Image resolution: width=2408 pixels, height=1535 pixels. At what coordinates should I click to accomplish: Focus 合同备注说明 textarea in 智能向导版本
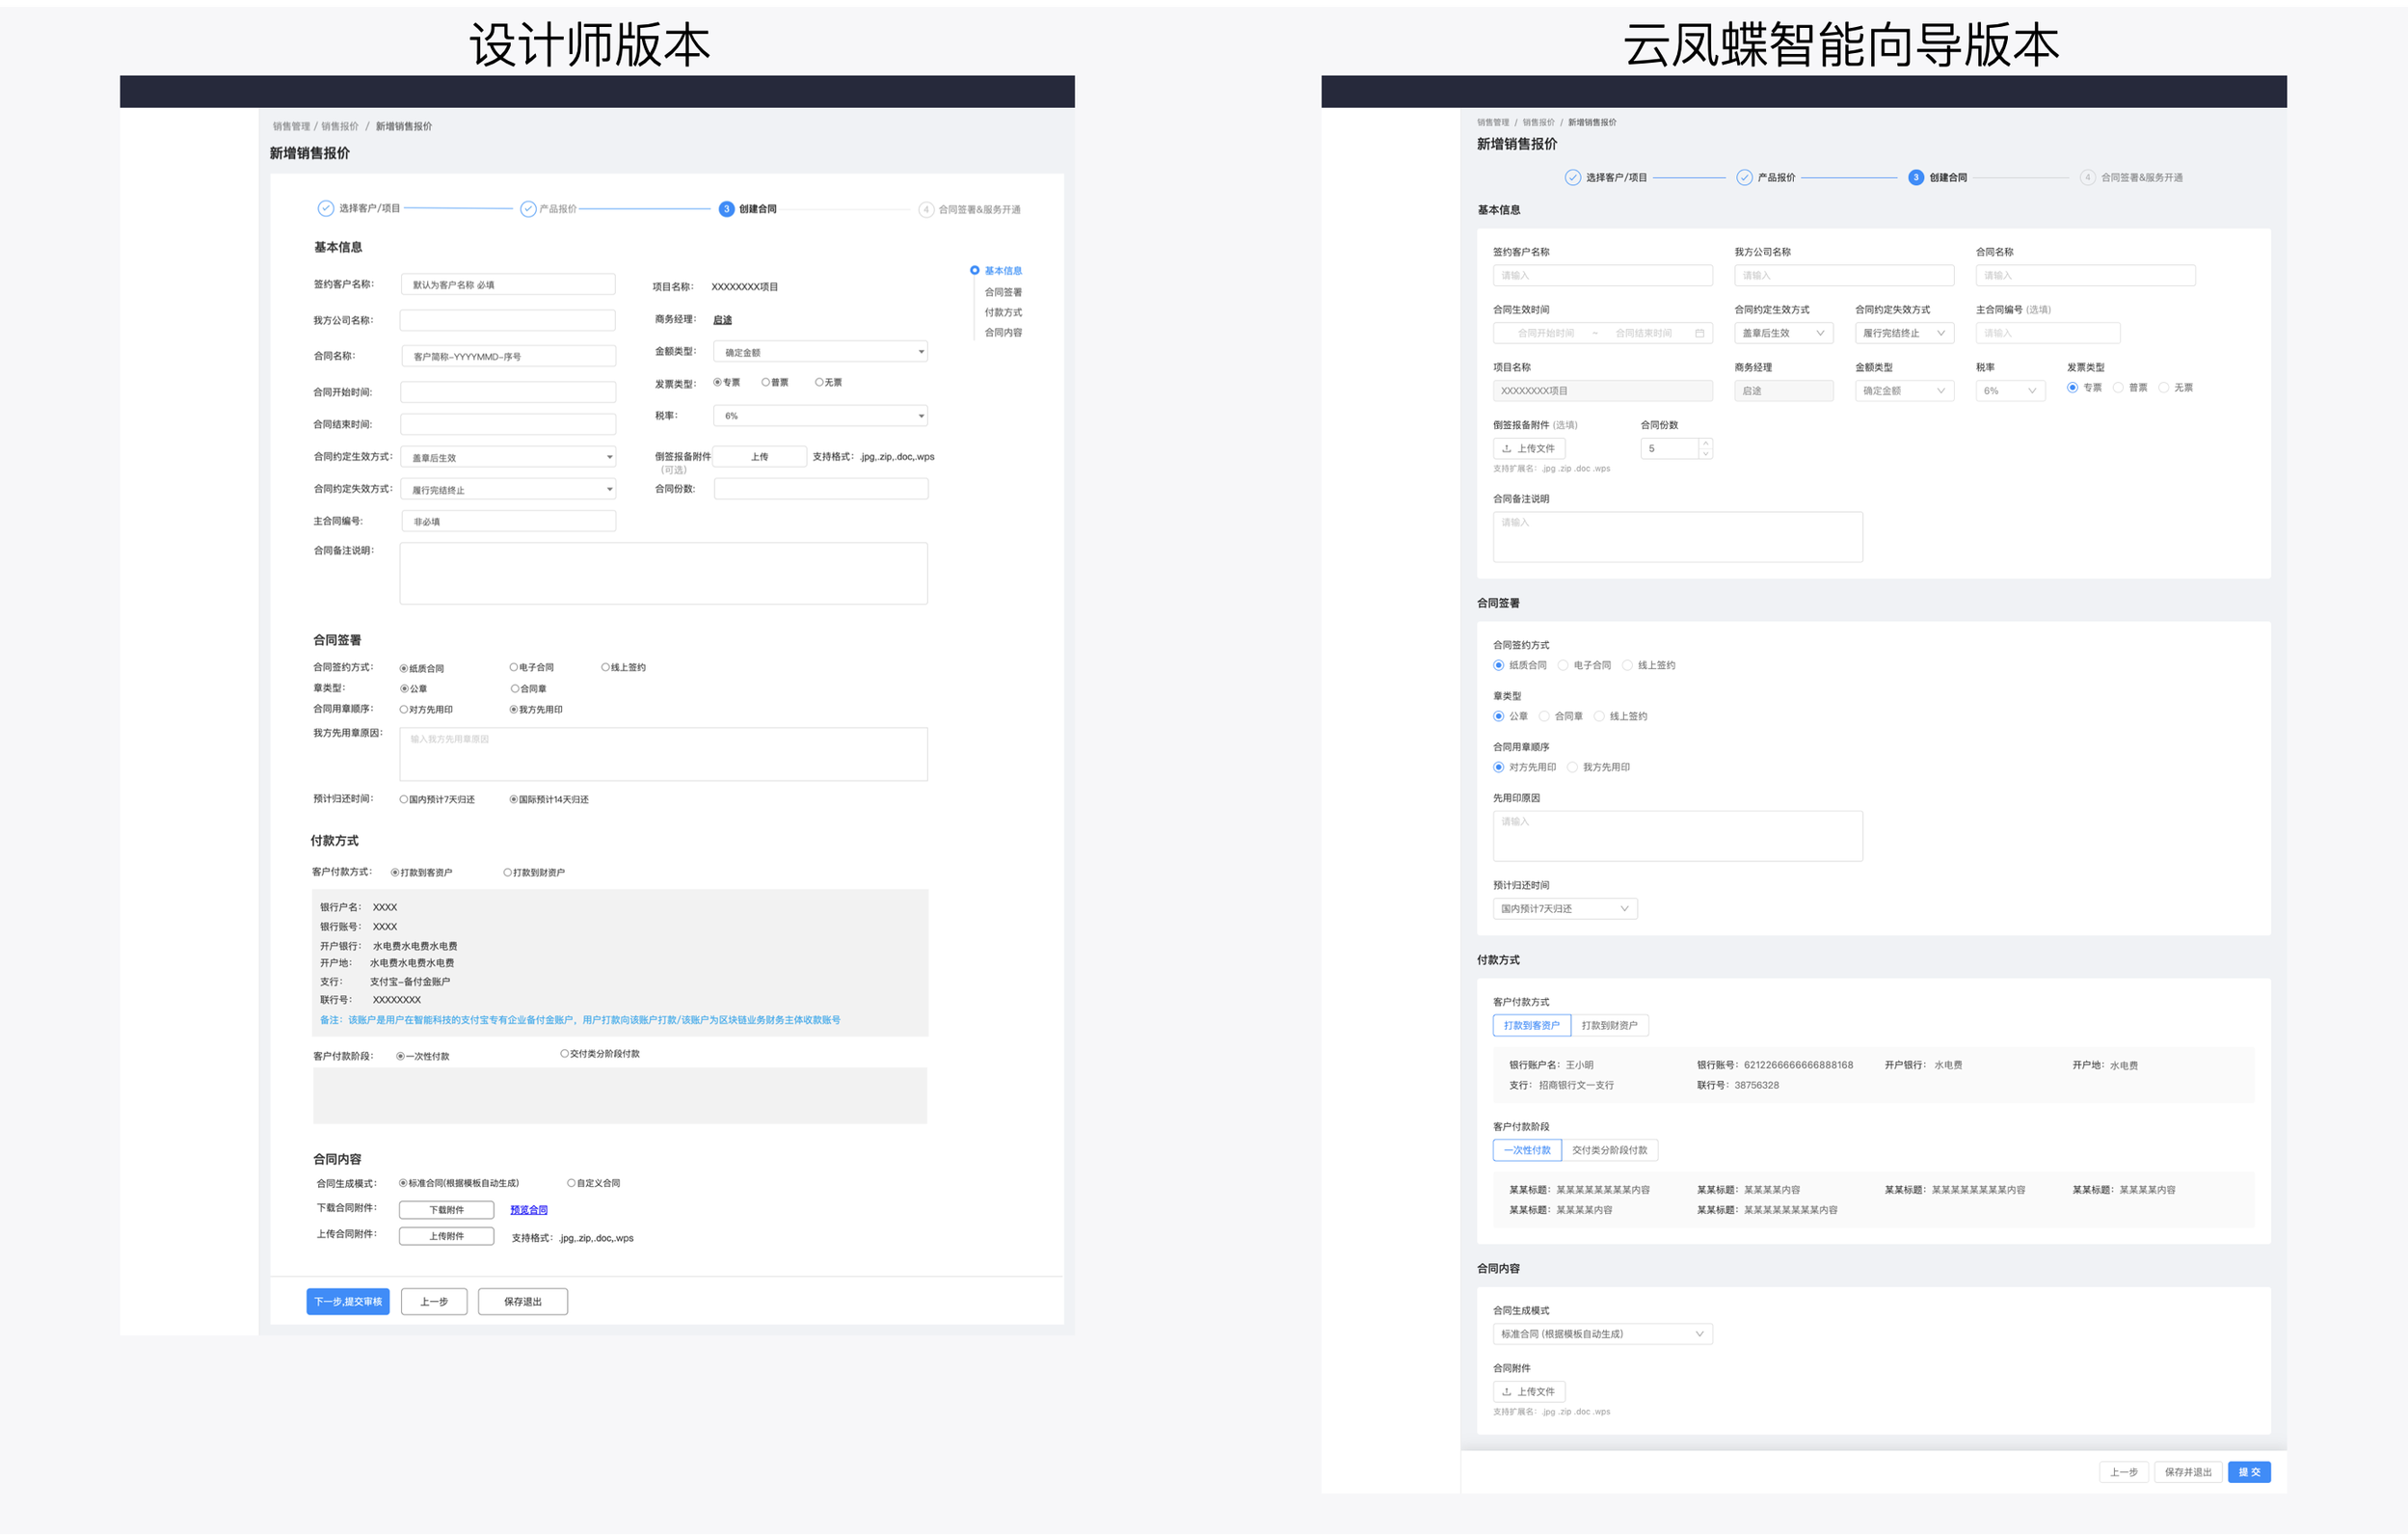click(x=1677, y=537)
